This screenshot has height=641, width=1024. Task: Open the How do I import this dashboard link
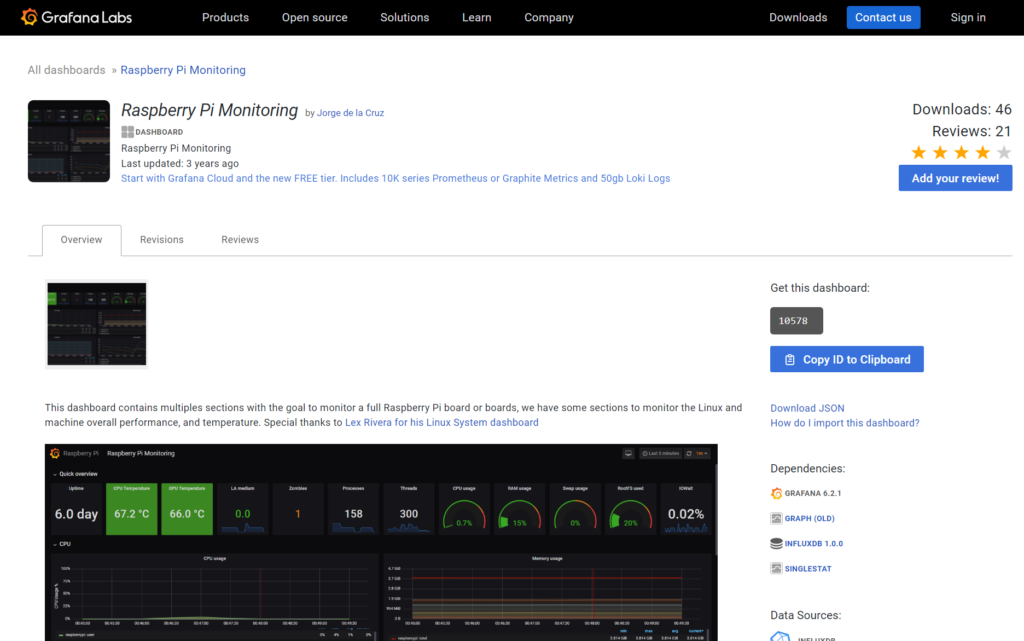tap(844, 423)
